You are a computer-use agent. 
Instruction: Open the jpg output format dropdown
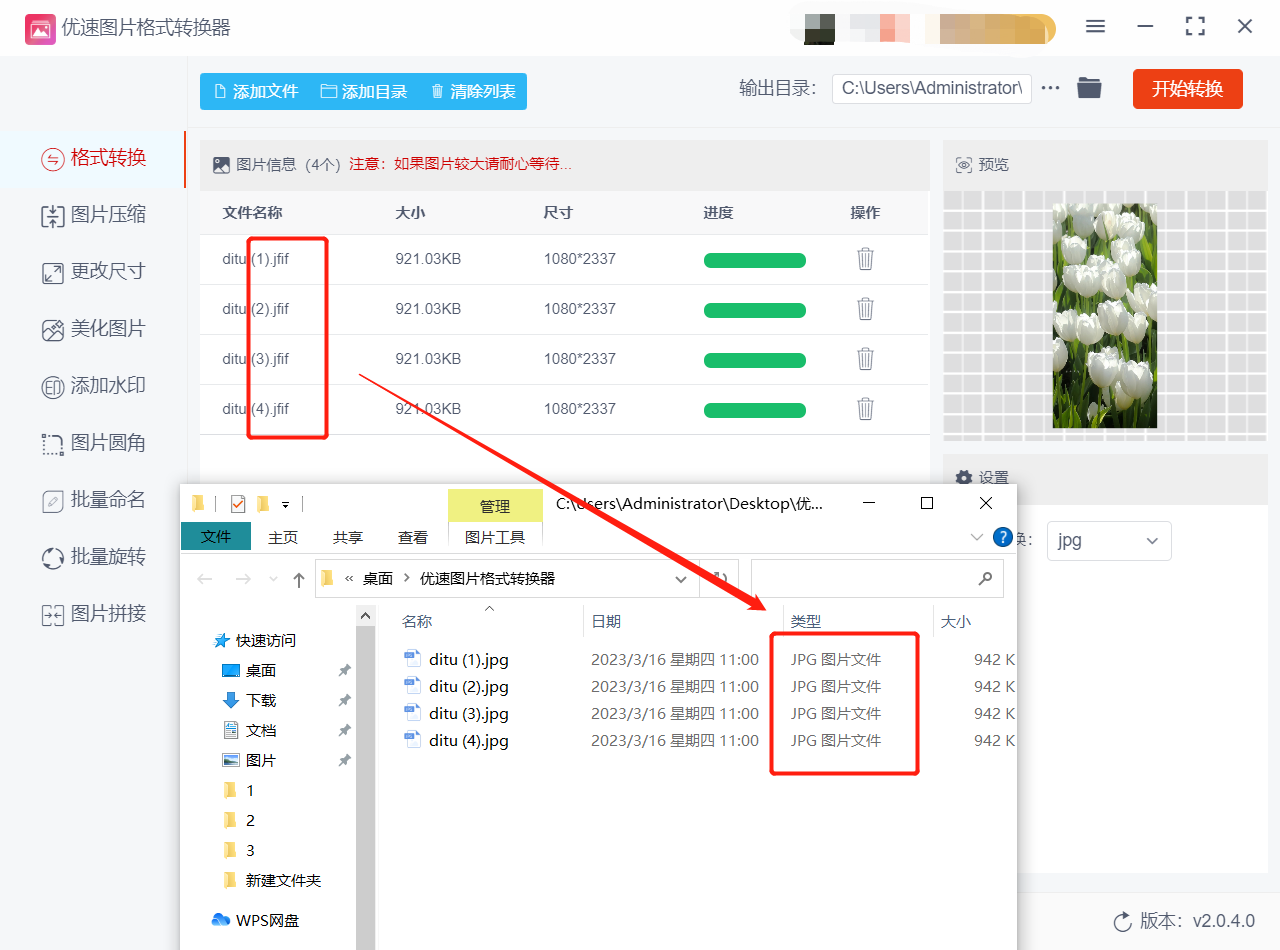(x=1109, y=540)
